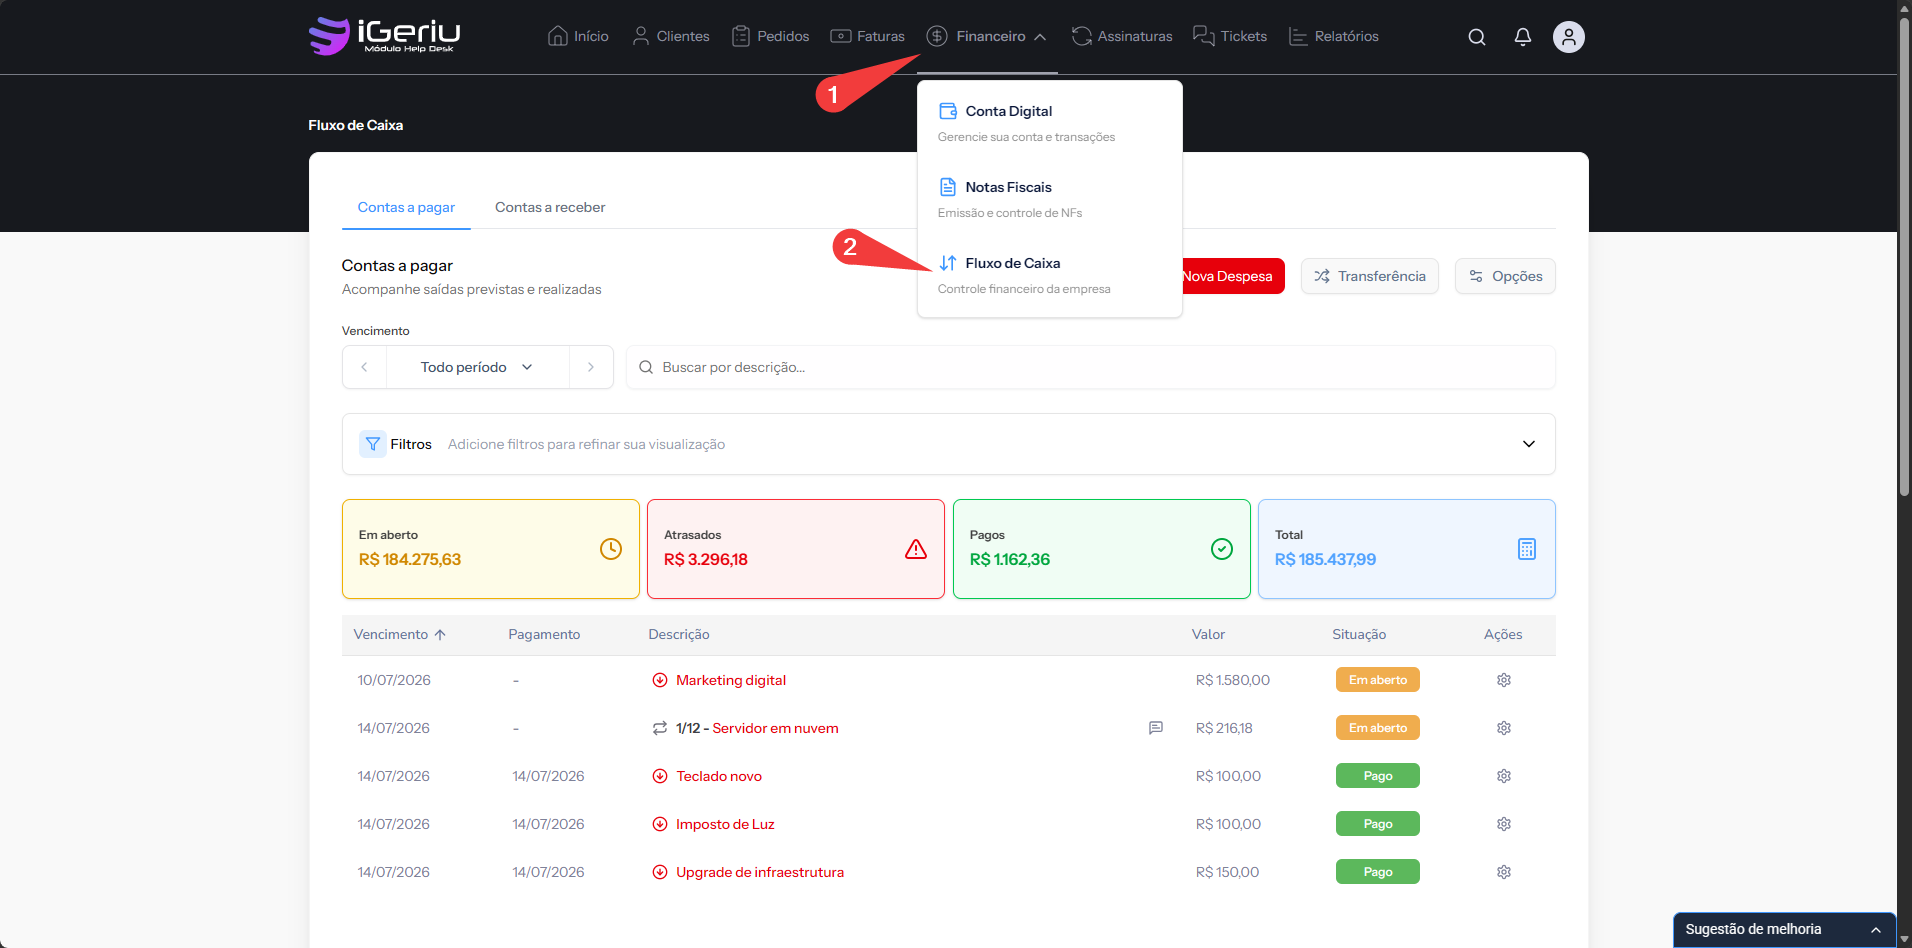Screen dimensions: 1912x948
Task: Select Fluxo de Caixa from Financeiro menu
Action: click(1049, 275)
